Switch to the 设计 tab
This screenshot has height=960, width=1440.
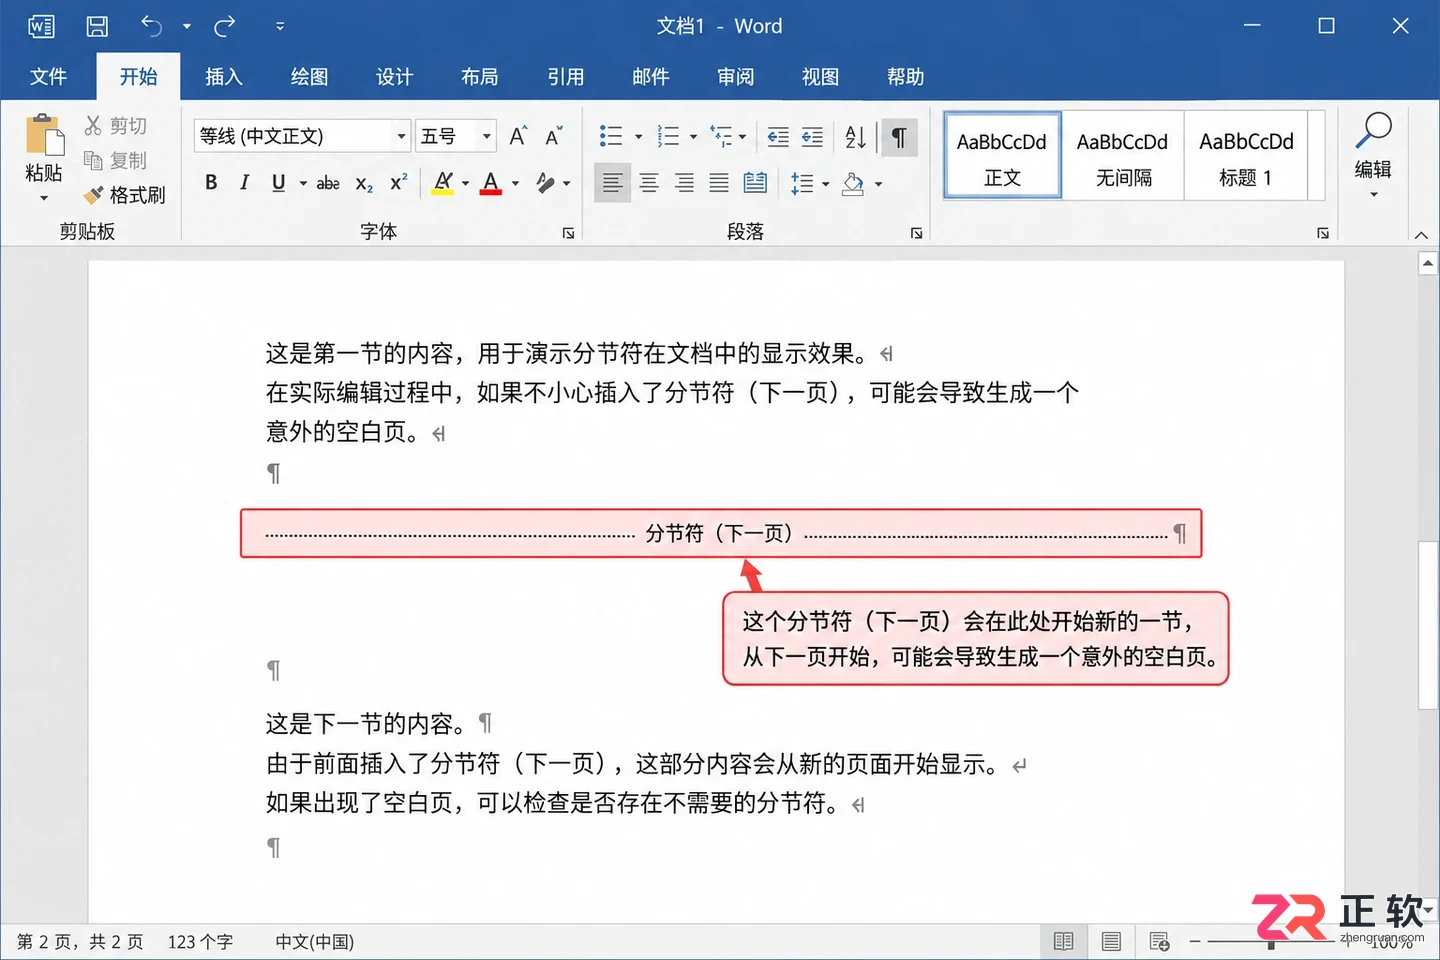[x=394, y=77]
